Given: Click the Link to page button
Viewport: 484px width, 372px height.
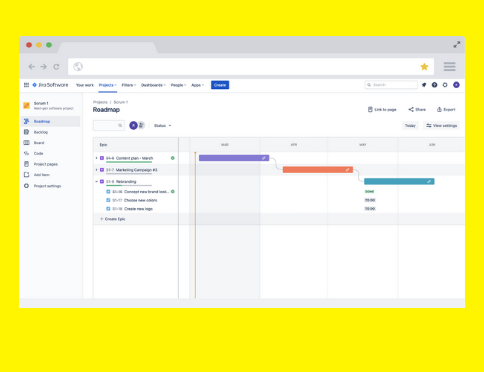Looking at the screenshot, I should pyautogui.click(x=382, y=109).
